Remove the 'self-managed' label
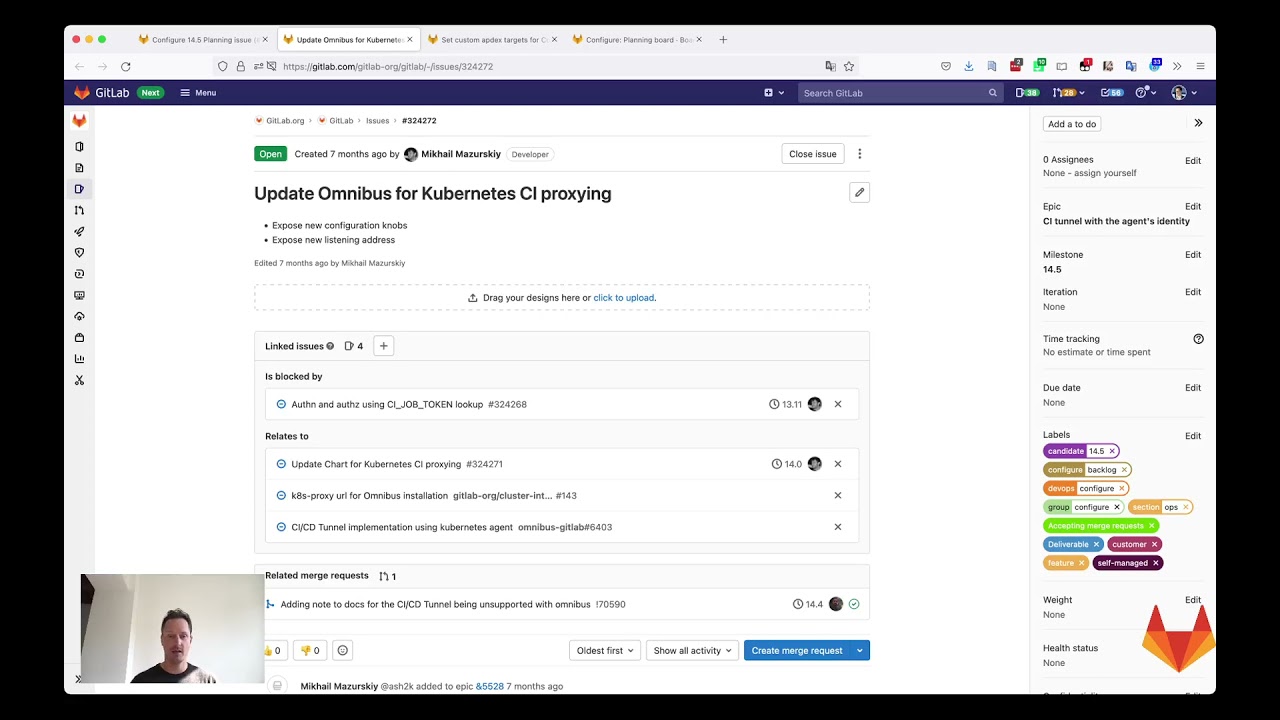 point(1155,563)
